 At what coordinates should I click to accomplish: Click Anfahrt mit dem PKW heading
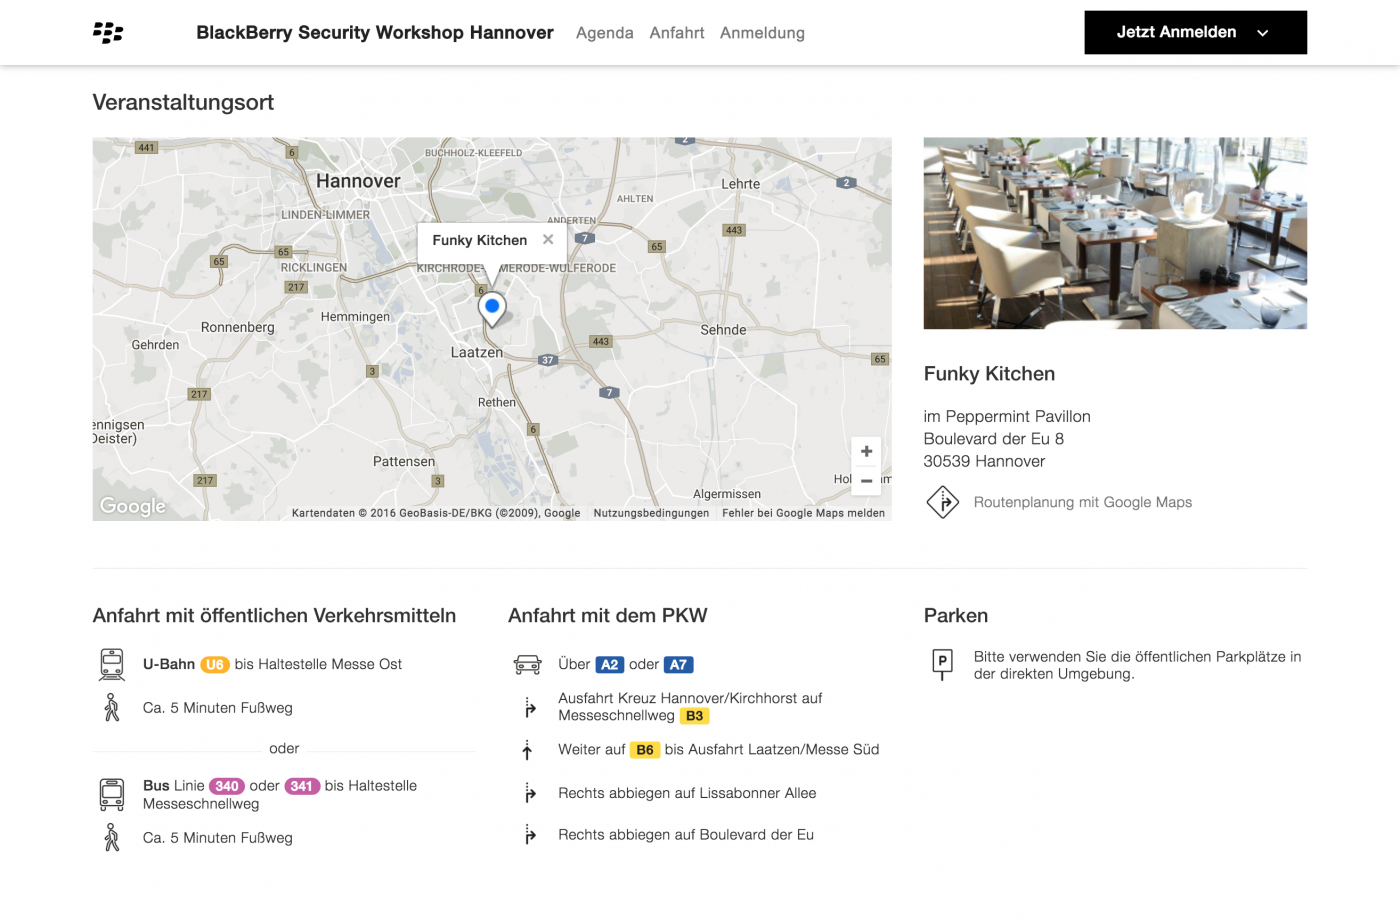608,616
